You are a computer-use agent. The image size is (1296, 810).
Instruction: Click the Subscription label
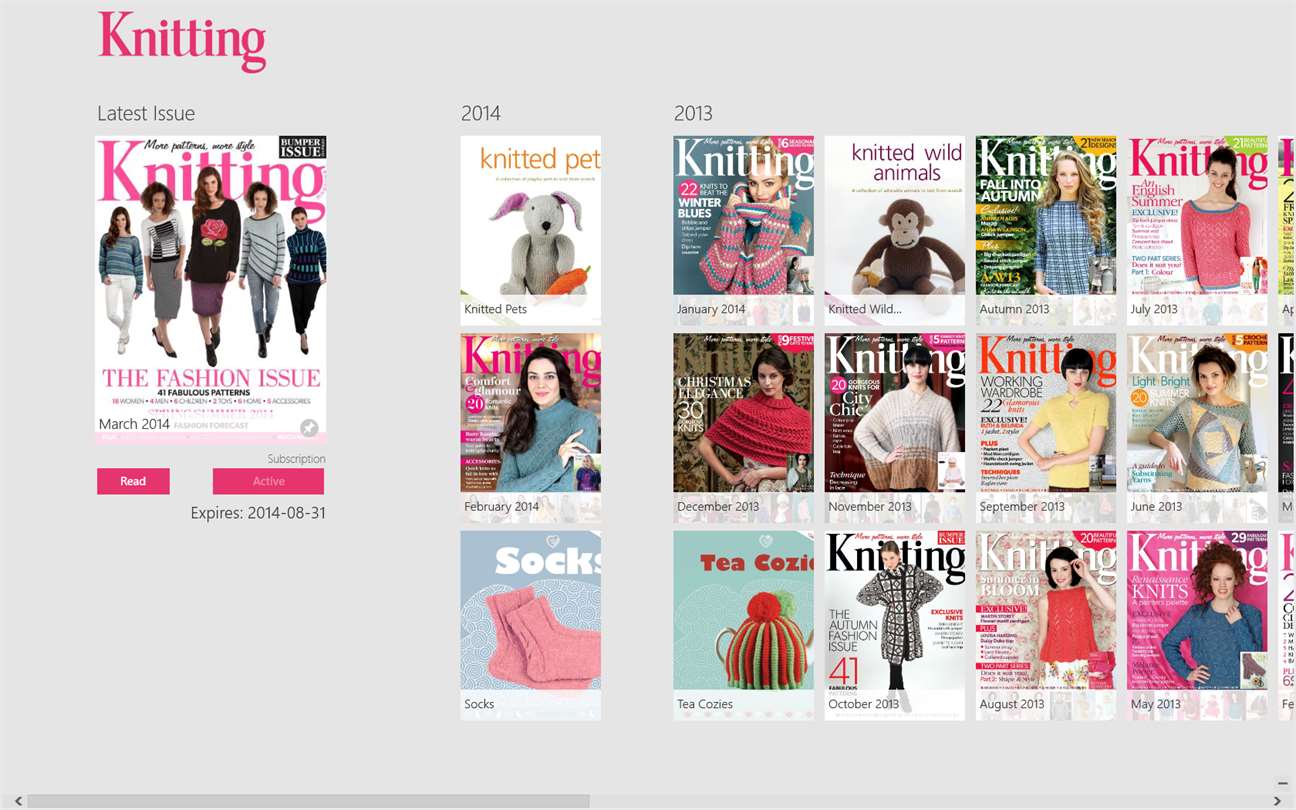pos(296,459)
